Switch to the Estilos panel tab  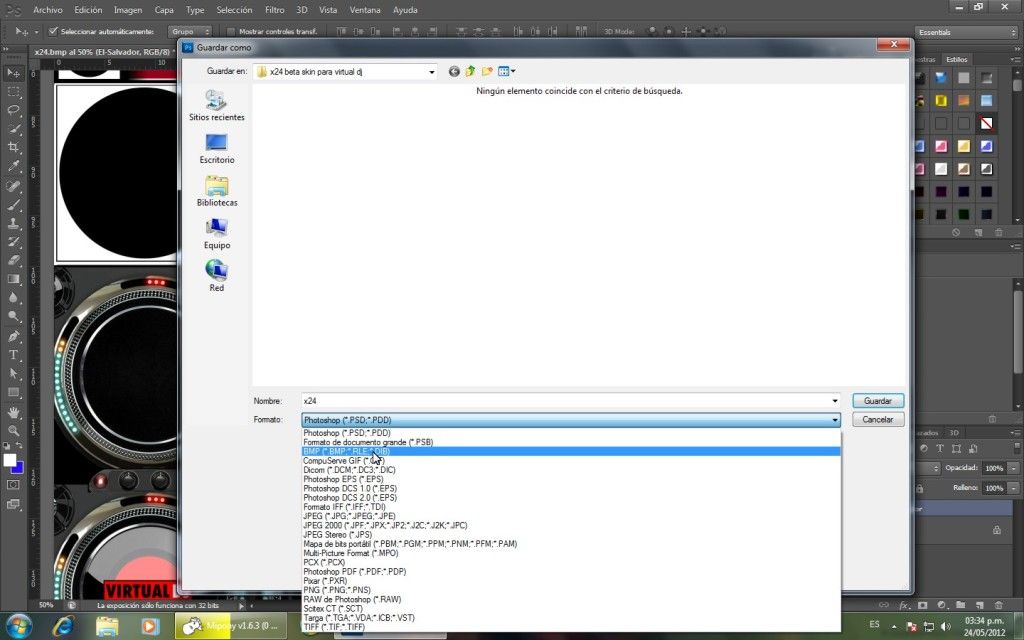[957, 59]
